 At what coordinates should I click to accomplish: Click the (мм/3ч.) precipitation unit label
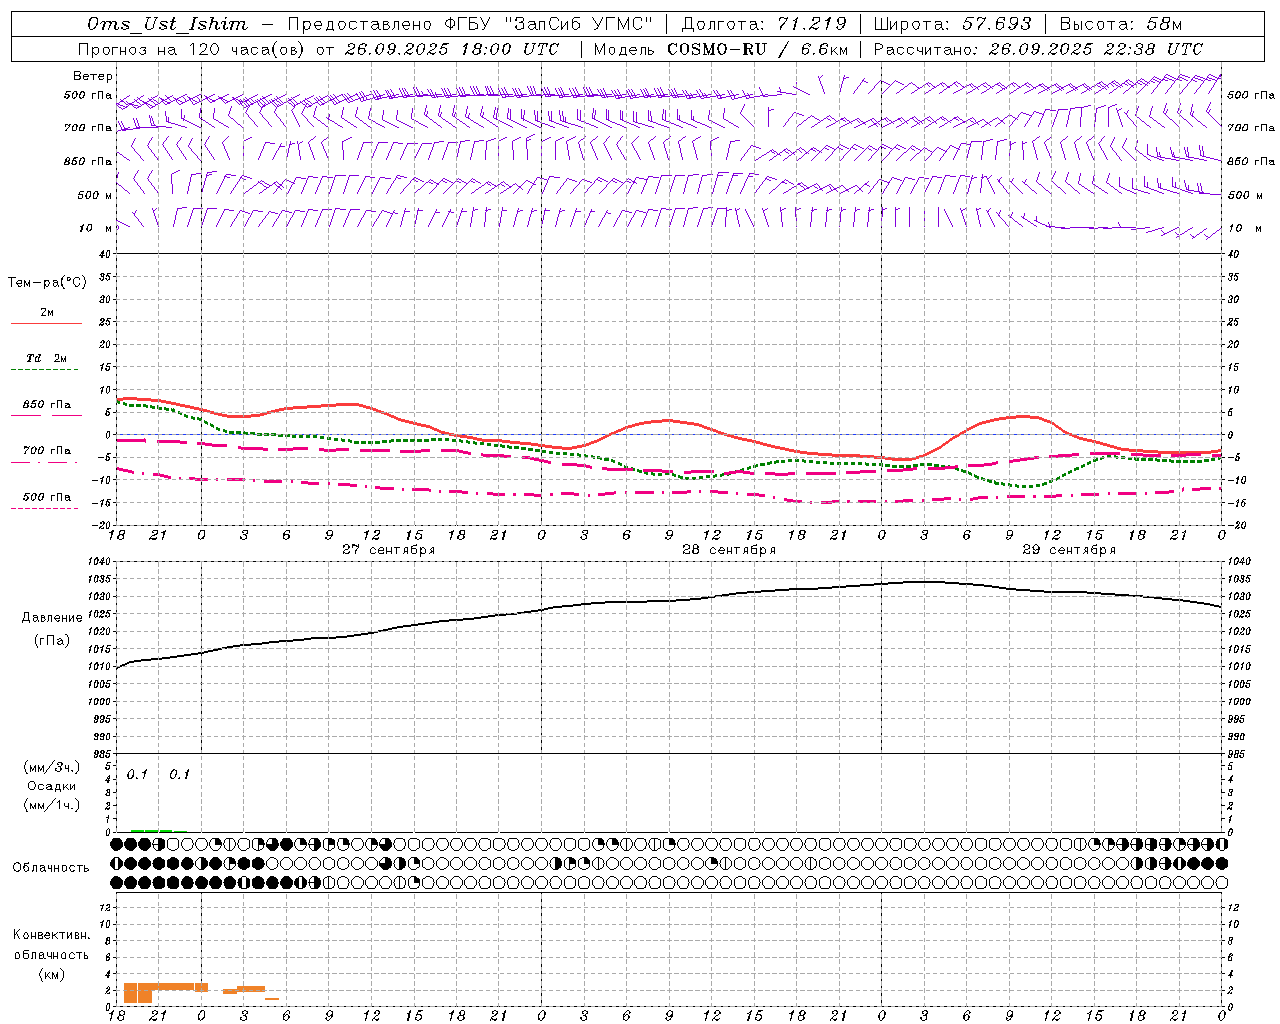pyautogui.click(x=51, y=767)
